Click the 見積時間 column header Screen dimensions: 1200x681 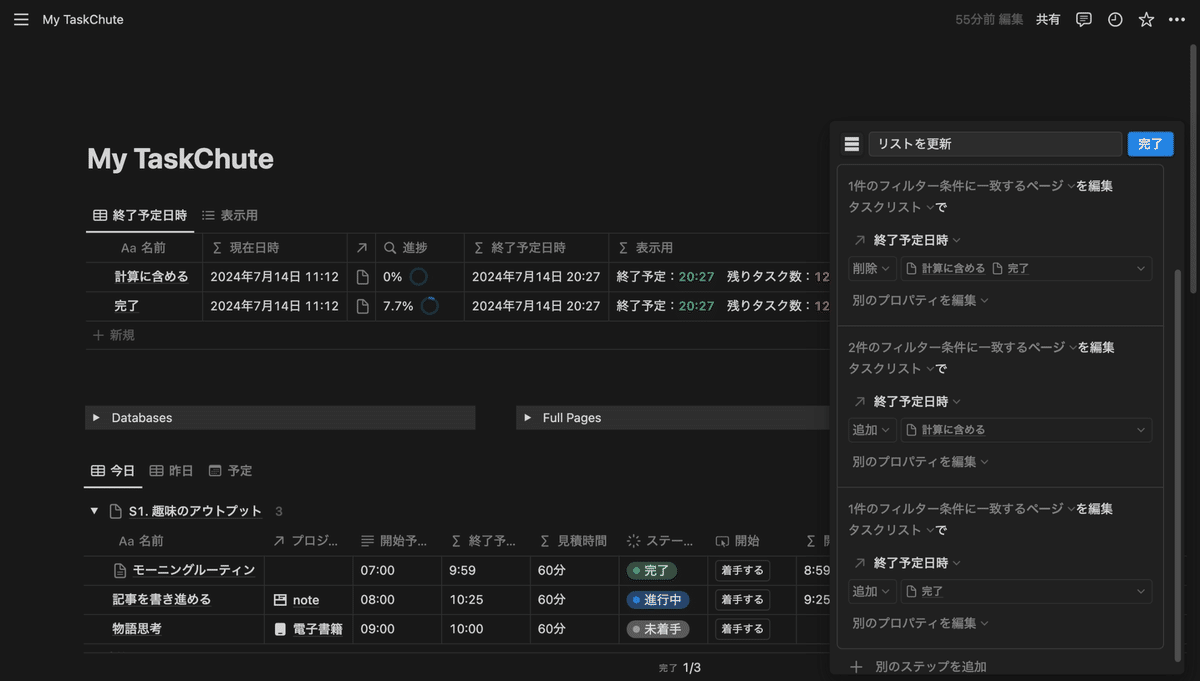pos(574,541)
